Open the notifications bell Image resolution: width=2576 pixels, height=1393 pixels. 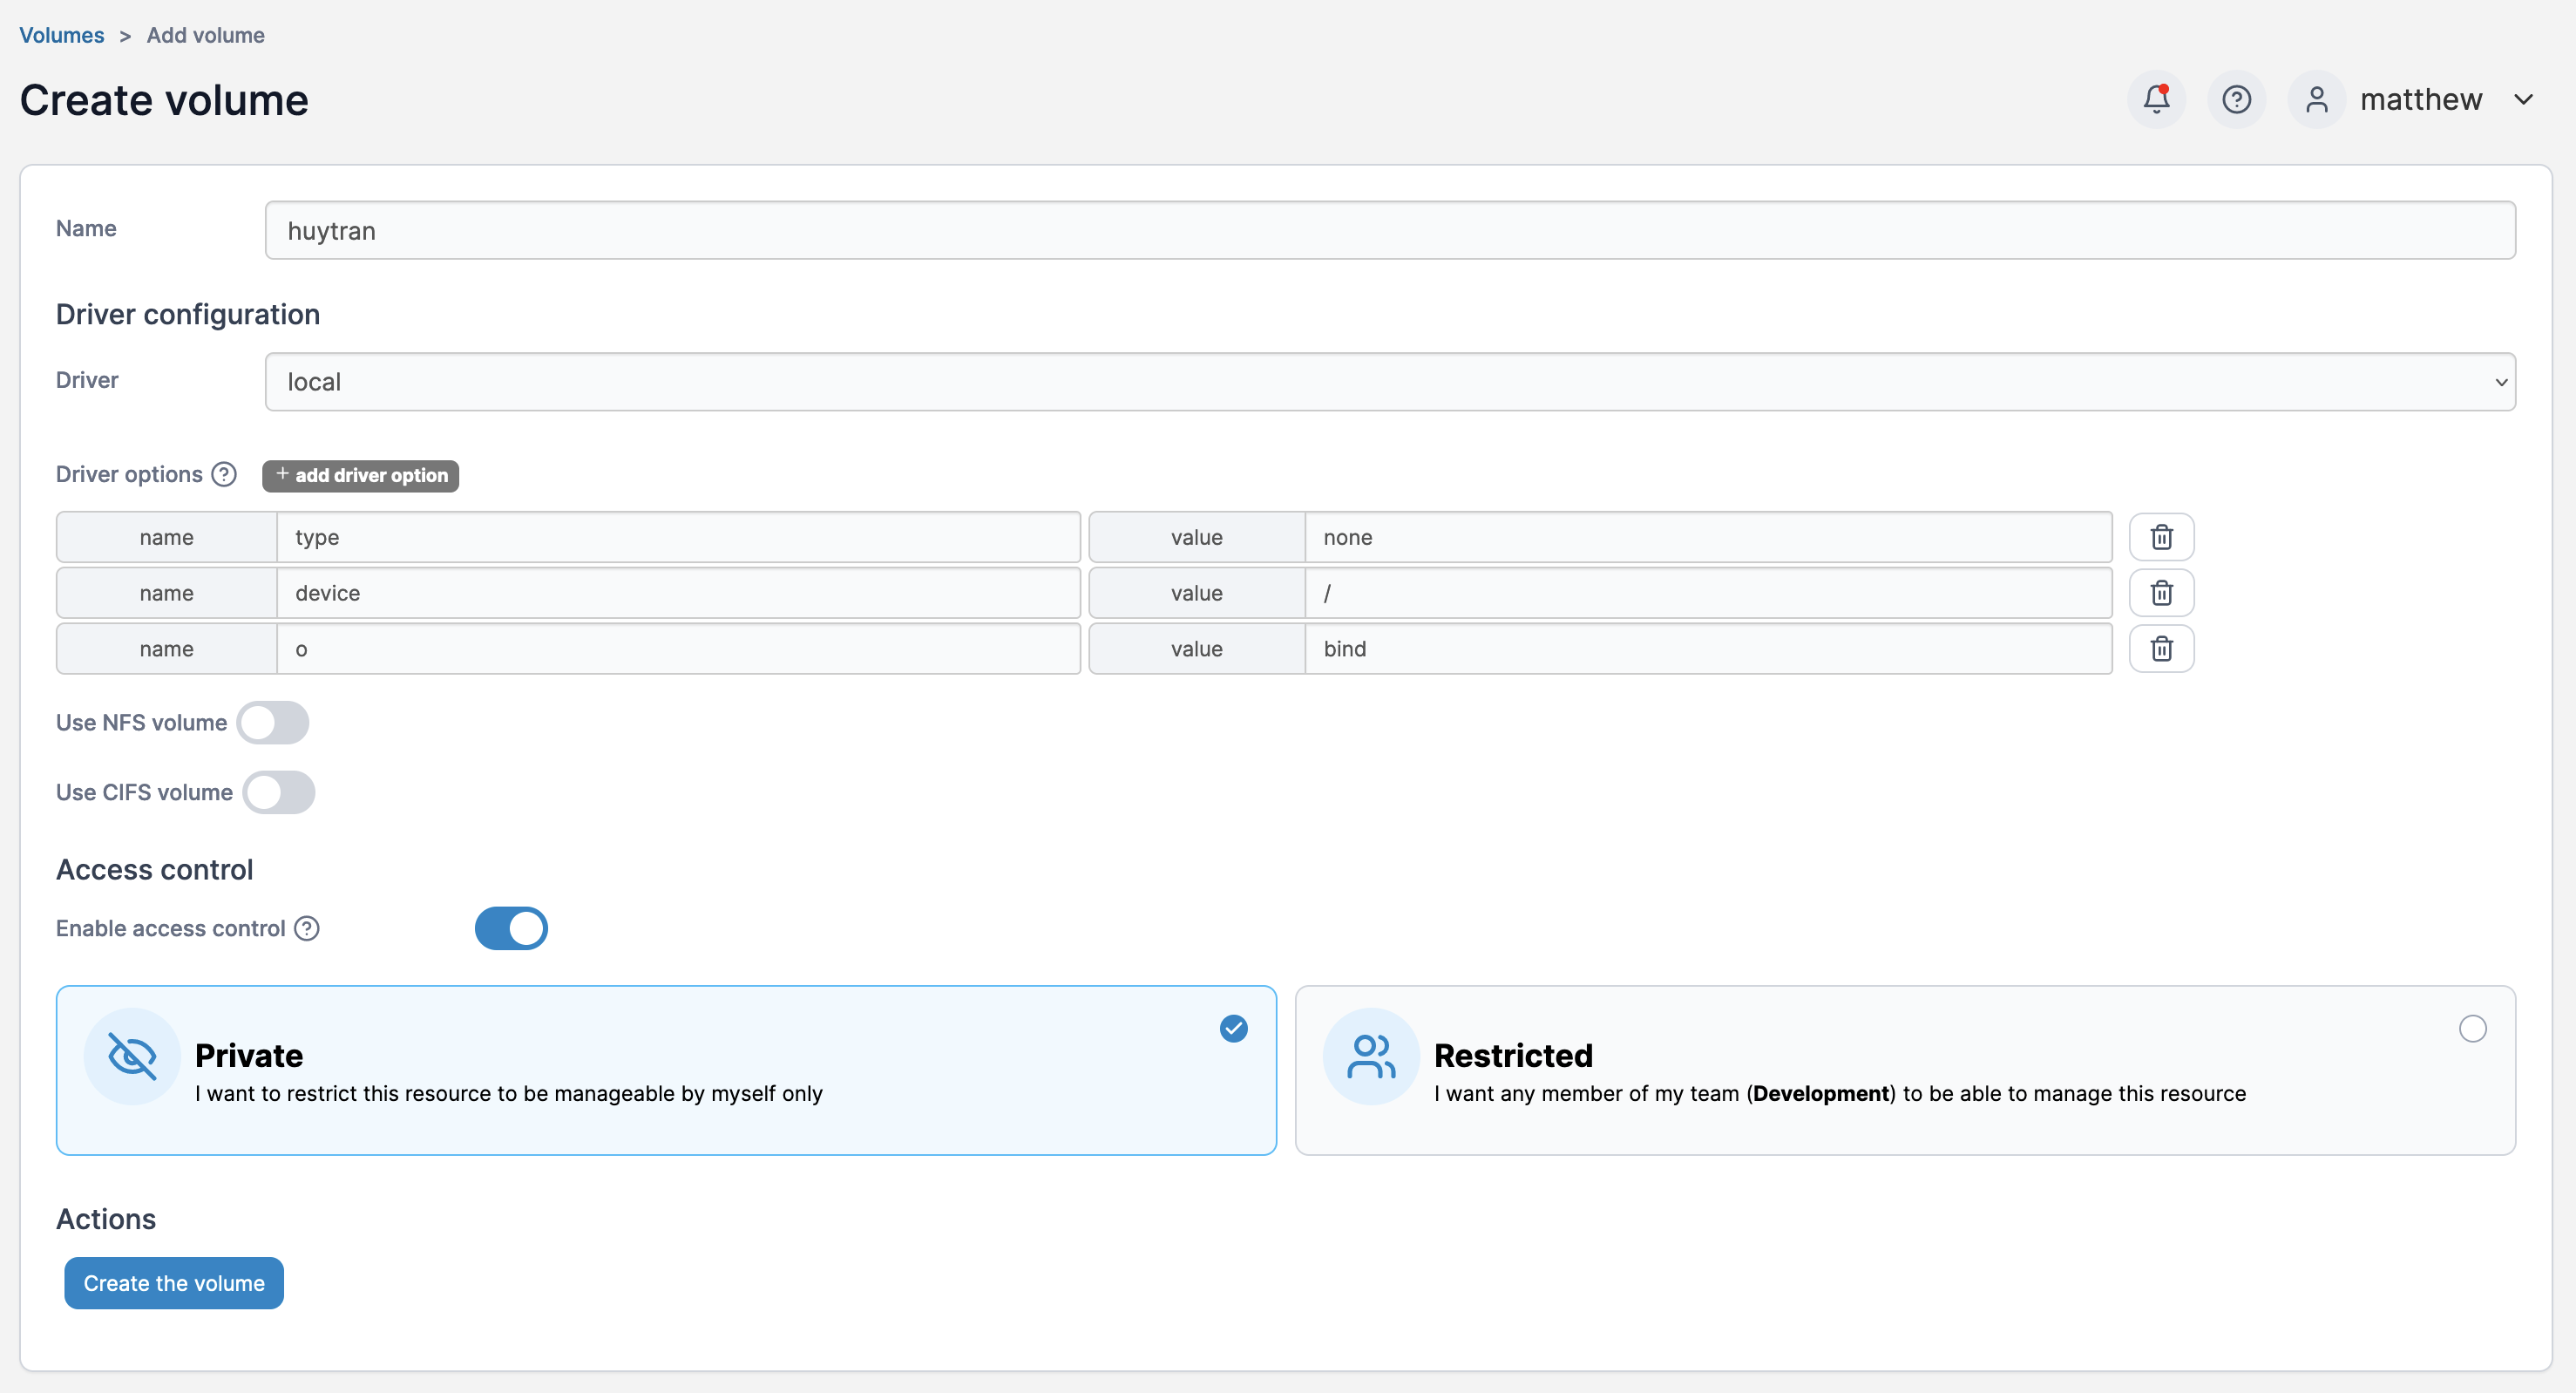[2156, 99]
